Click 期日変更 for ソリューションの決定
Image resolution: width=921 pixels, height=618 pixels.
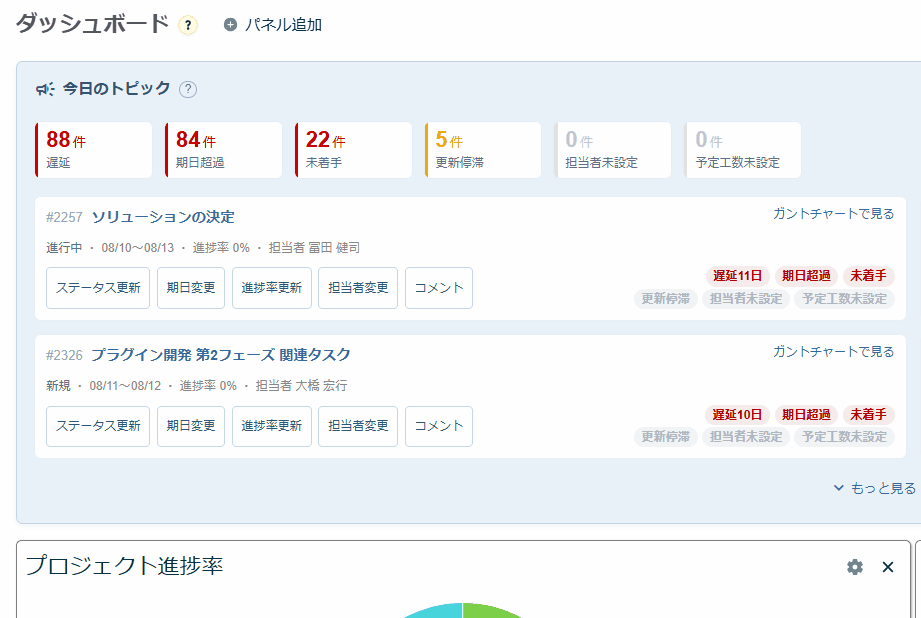pos(191,288)
